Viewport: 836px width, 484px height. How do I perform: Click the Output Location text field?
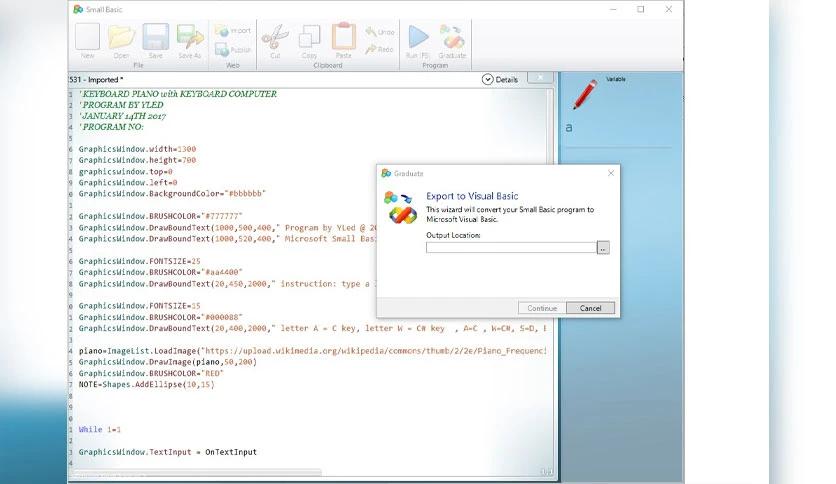(x=511, y=247)
